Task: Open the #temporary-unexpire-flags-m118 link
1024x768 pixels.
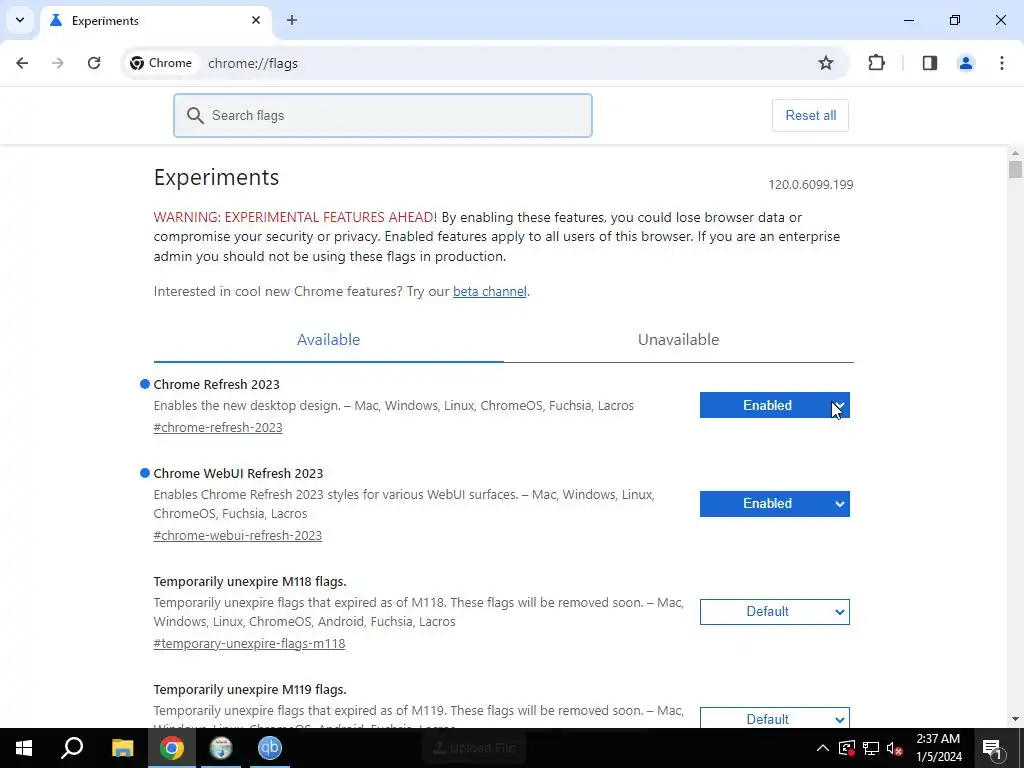Action: pyautogui.click(x=249, y=643)
